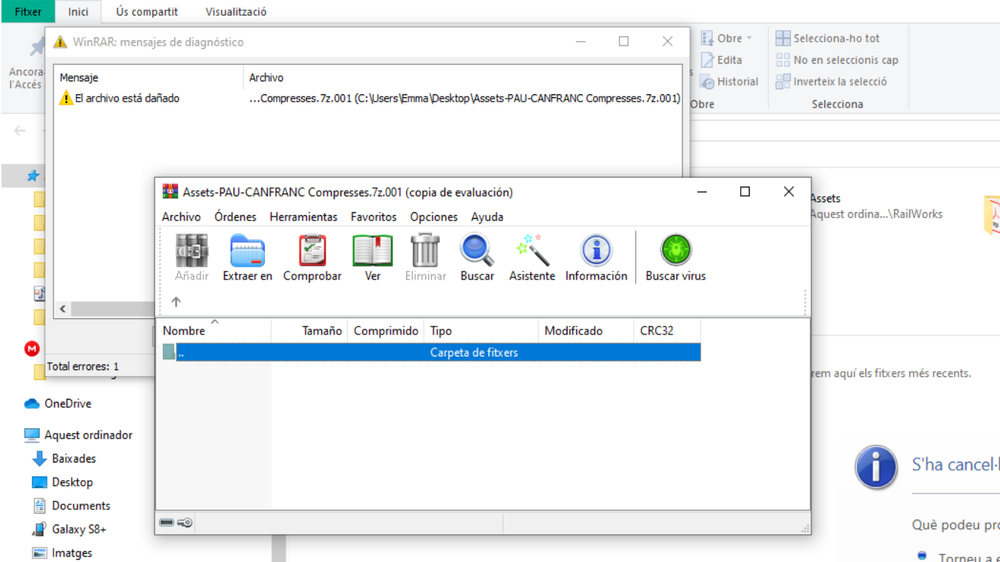Click warning icon beside El archivo está dañado
The height and width of the screenshot is (562, 1000).
point(66,98)
